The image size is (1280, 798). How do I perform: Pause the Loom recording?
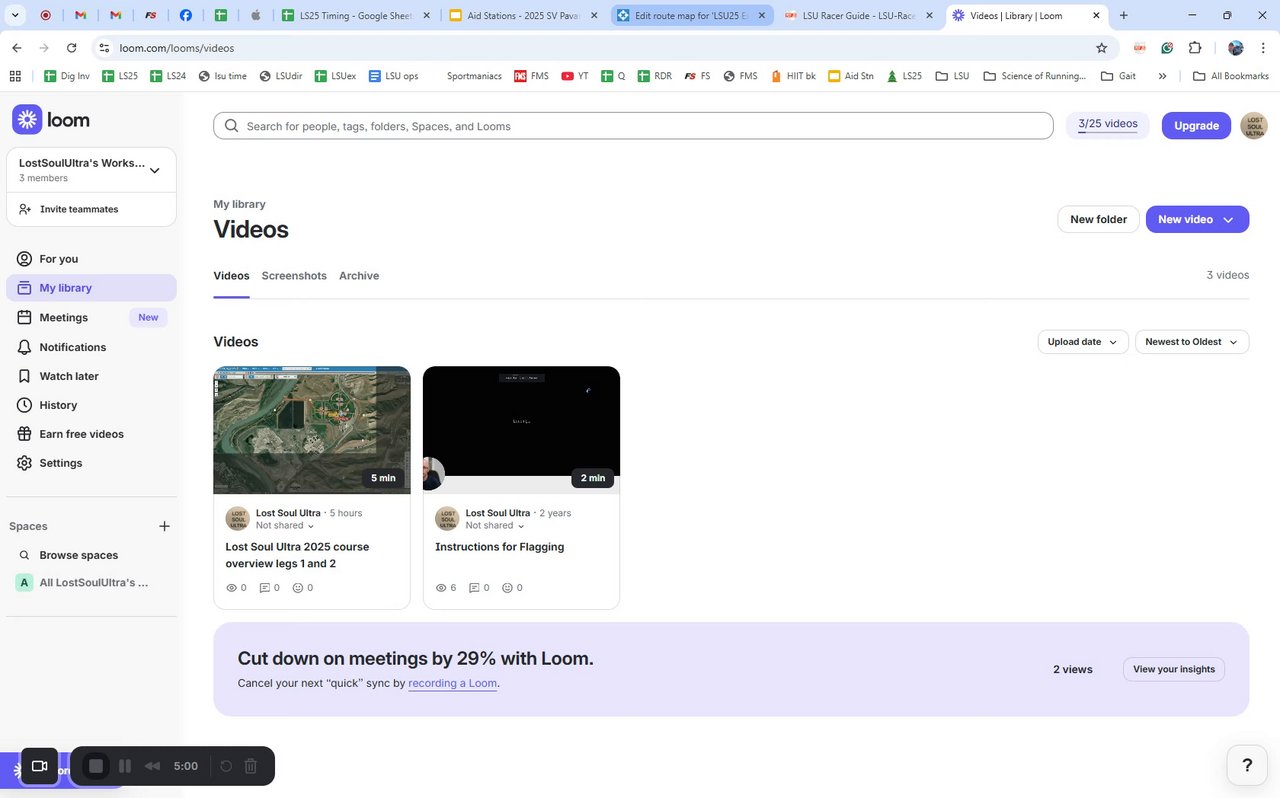pyautogui.click(x=125, y=766)
